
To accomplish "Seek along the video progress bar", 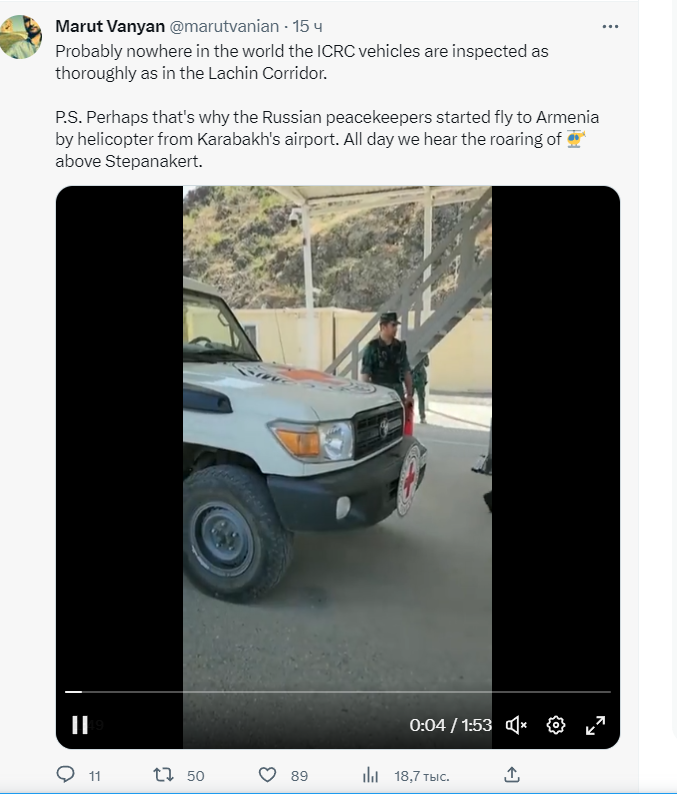I will 338,692.
